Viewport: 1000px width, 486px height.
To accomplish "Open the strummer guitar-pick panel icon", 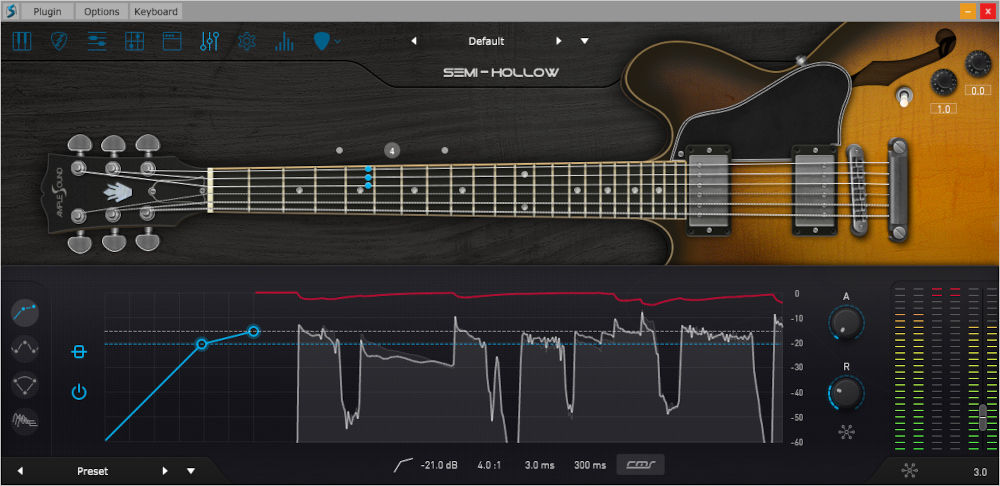I will pyautogui.click(x=59, y=41).
